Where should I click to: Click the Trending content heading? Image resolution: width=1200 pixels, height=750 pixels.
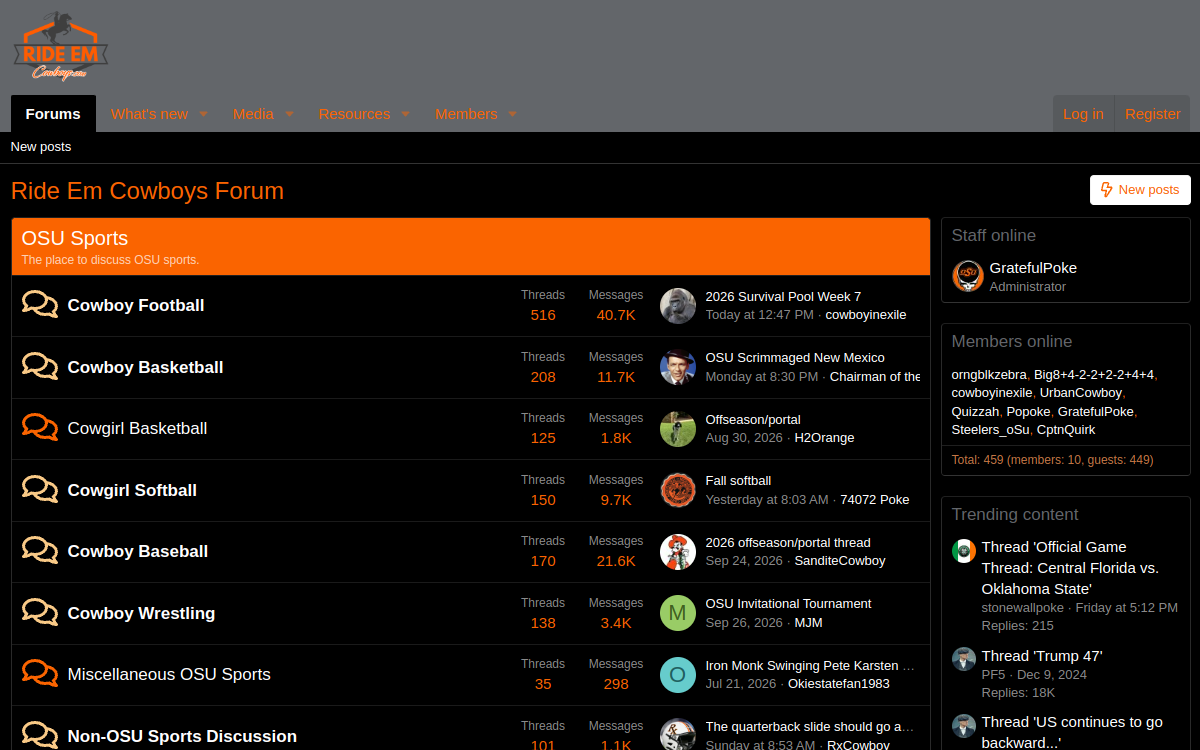click(1015, 514)
